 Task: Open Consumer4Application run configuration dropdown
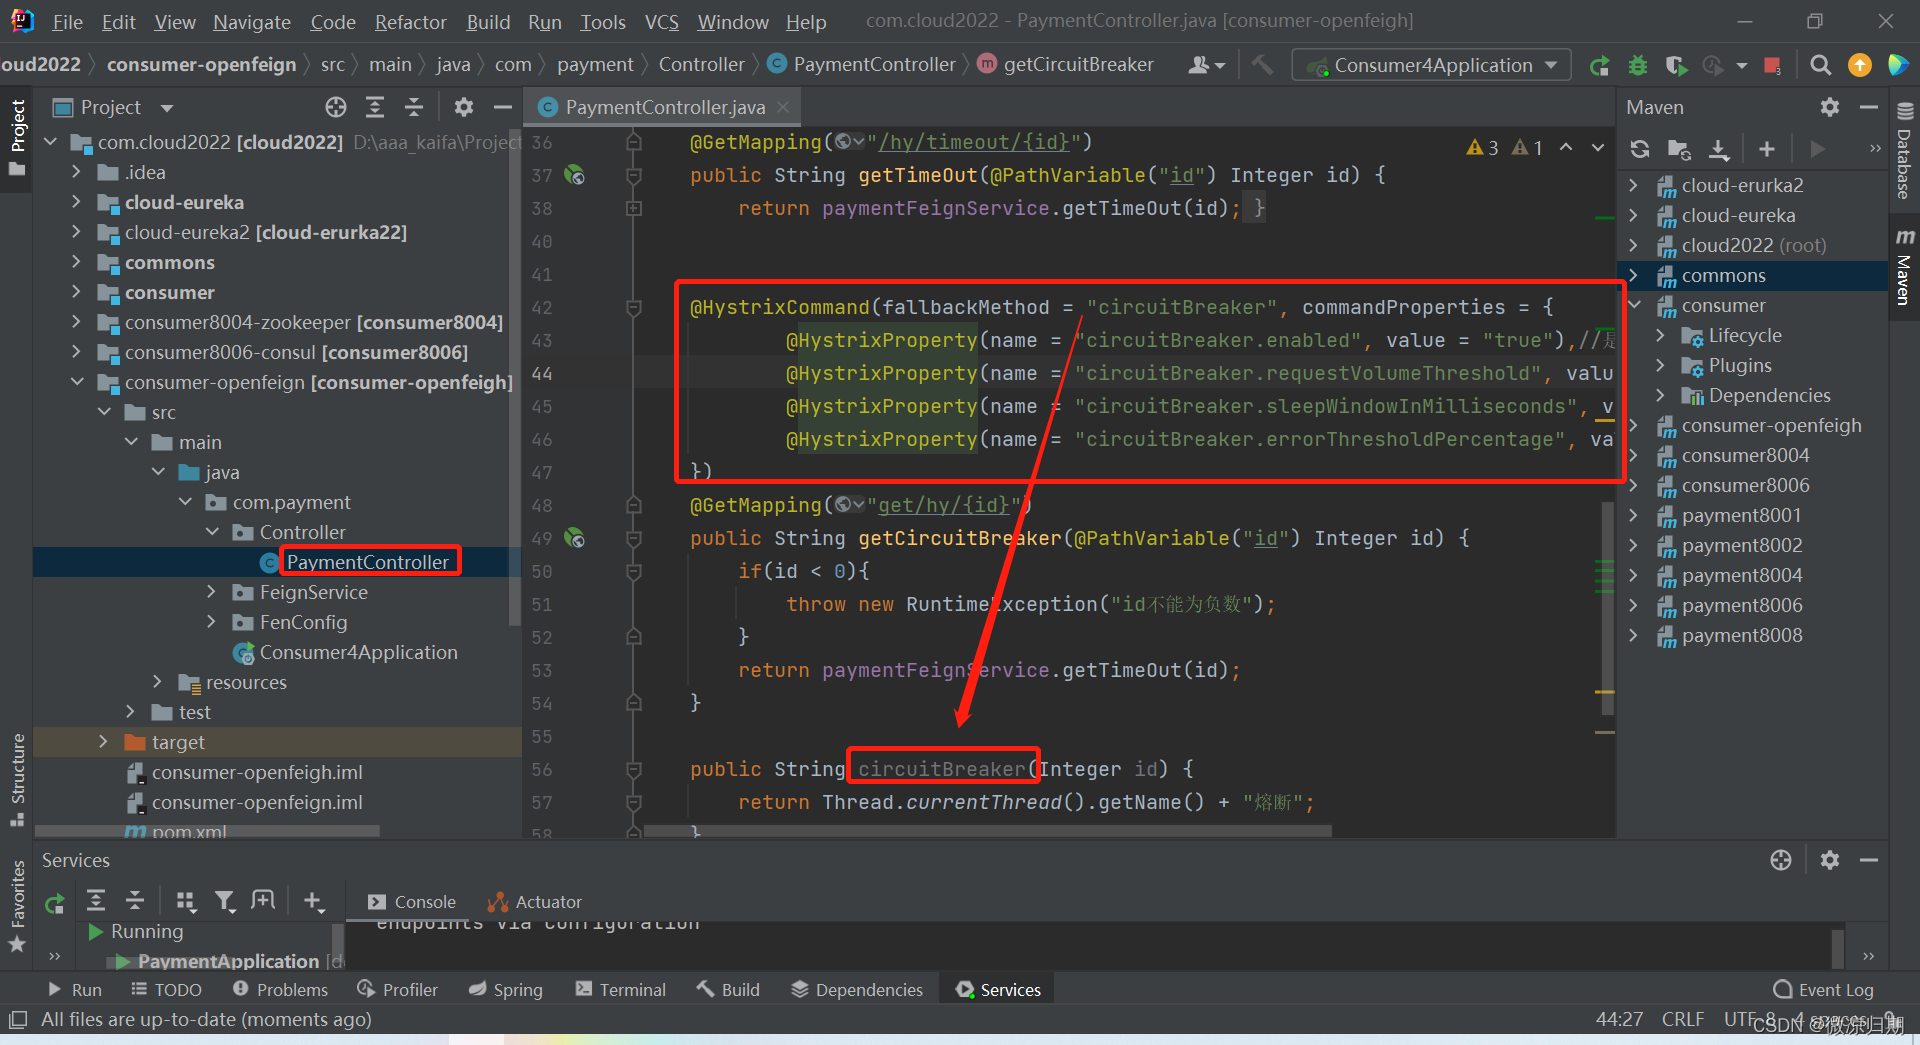[1432, 65]
